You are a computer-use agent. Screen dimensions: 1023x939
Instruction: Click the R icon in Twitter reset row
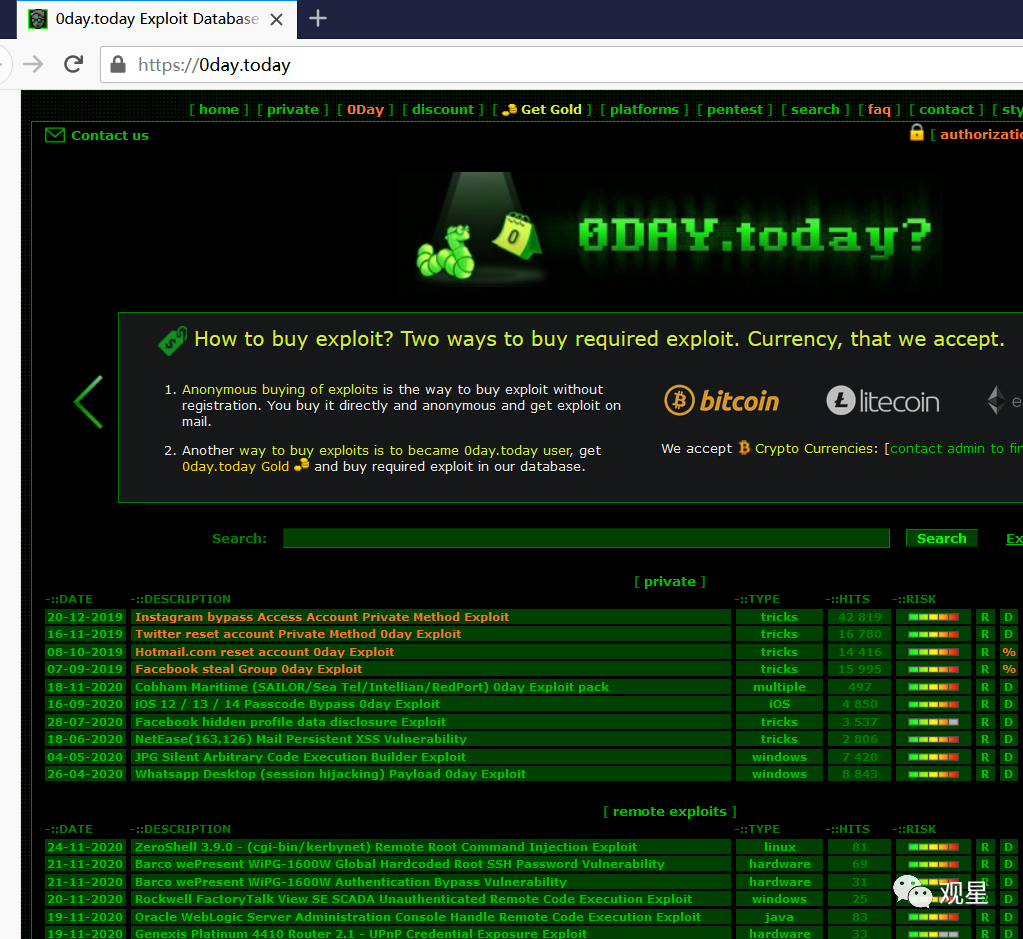click(x=985, y=634)
